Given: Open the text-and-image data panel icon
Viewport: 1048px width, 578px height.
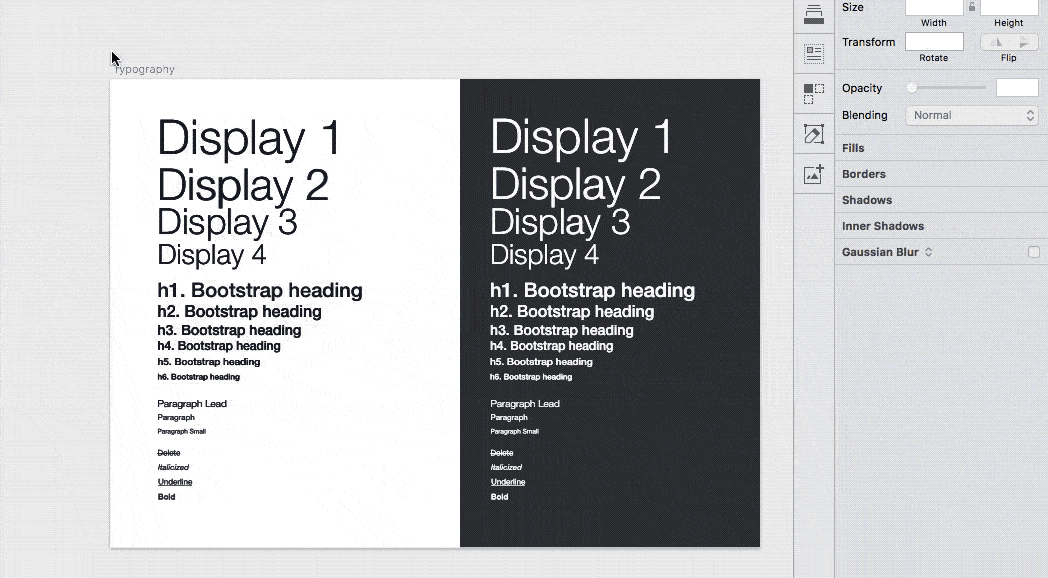Looking at the screenshot, I should (x=813, y=53).
